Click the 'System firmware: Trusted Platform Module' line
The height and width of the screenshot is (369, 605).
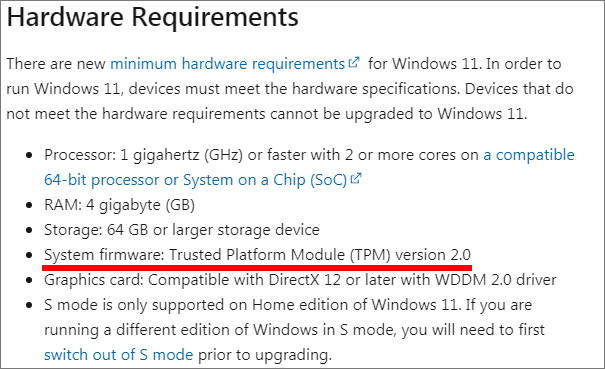click(257, 255)
